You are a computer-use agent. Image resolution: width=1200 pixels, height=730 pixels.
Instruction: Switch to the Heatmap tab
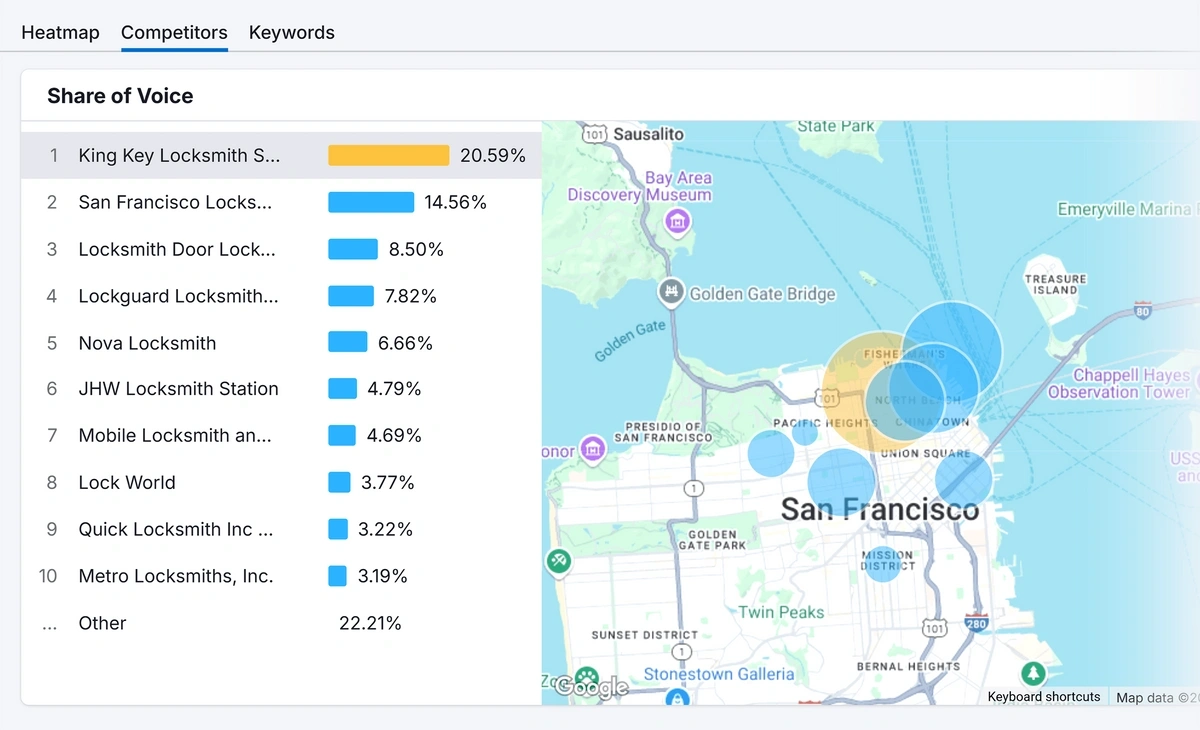(60, 32)
